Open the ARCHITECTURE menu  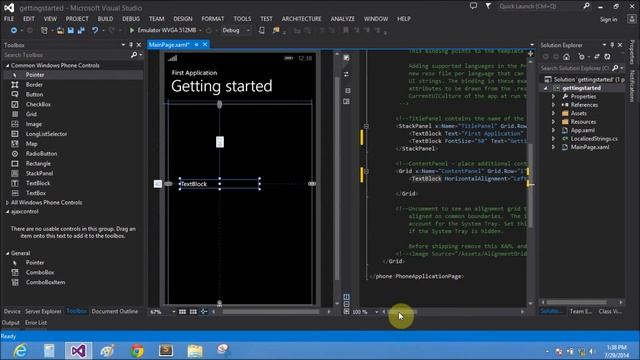coord(301,19)
